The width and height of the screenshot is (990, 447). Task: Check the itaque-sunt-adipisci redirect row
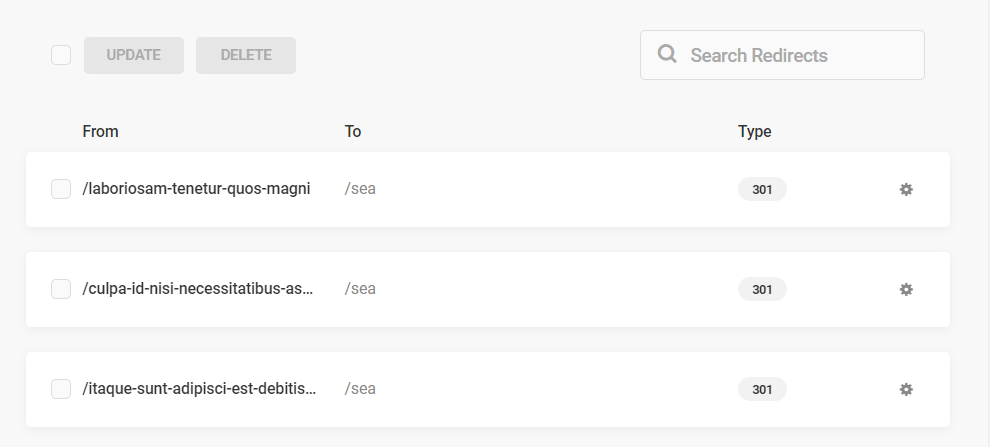point(61,389)
